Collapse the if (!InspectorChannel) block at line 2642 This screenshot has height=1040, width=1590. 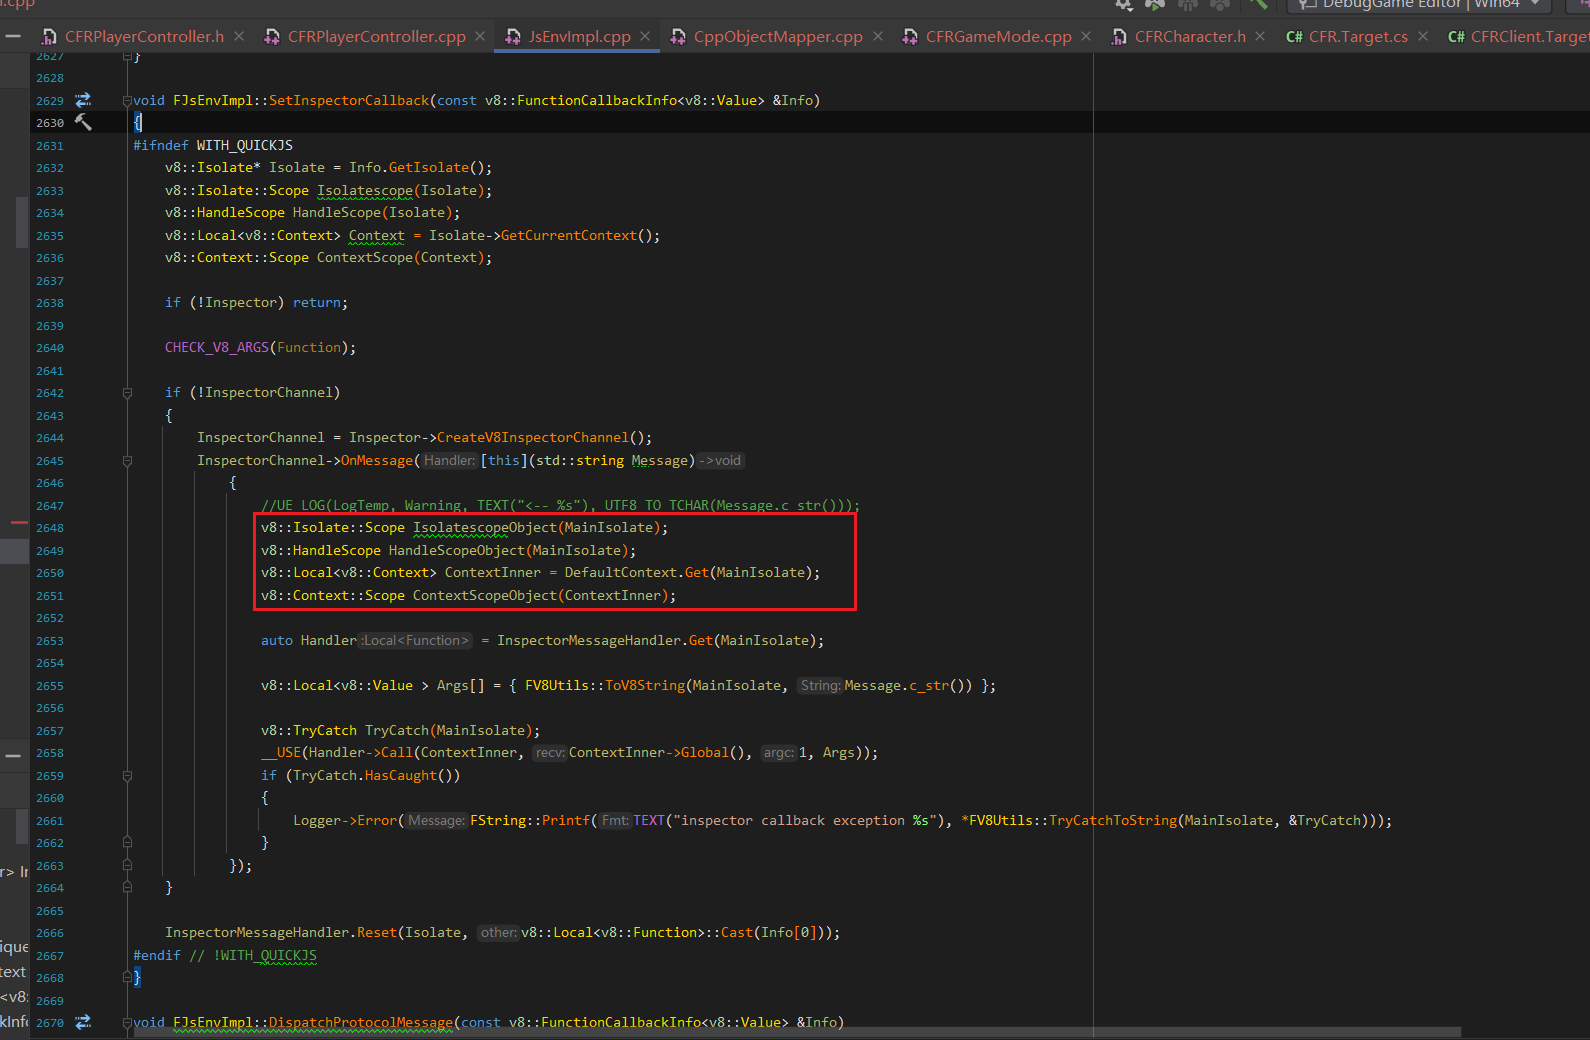127,392
